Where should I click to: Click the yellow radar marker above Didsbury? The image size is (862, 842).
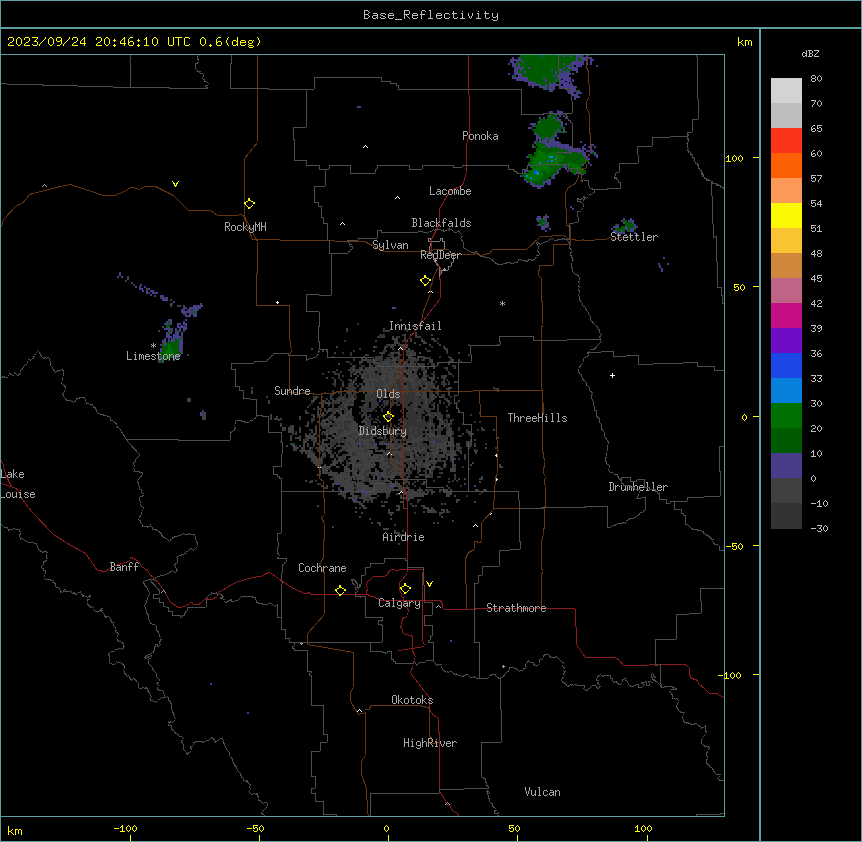tap(388, 417)
